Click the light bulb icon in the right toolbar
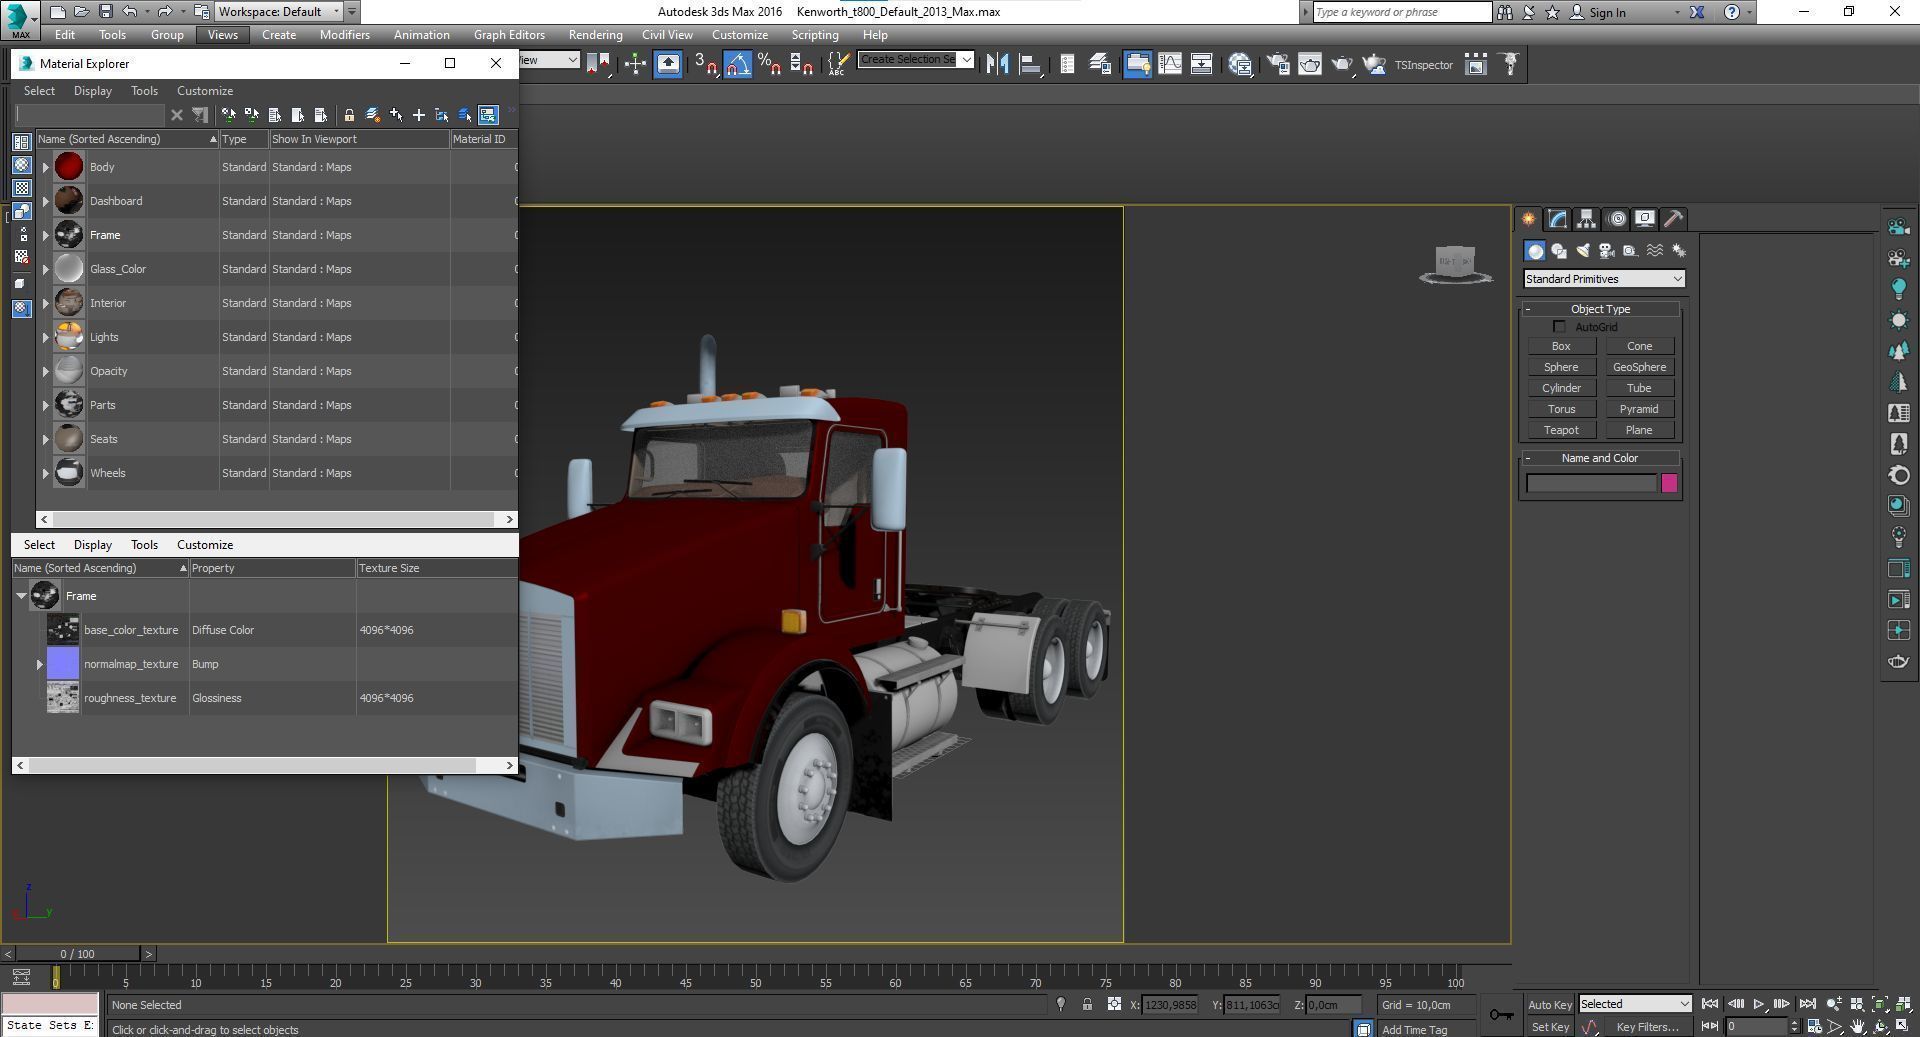The width and height of the screenshot is (1920, 1037). point(1898,289)
